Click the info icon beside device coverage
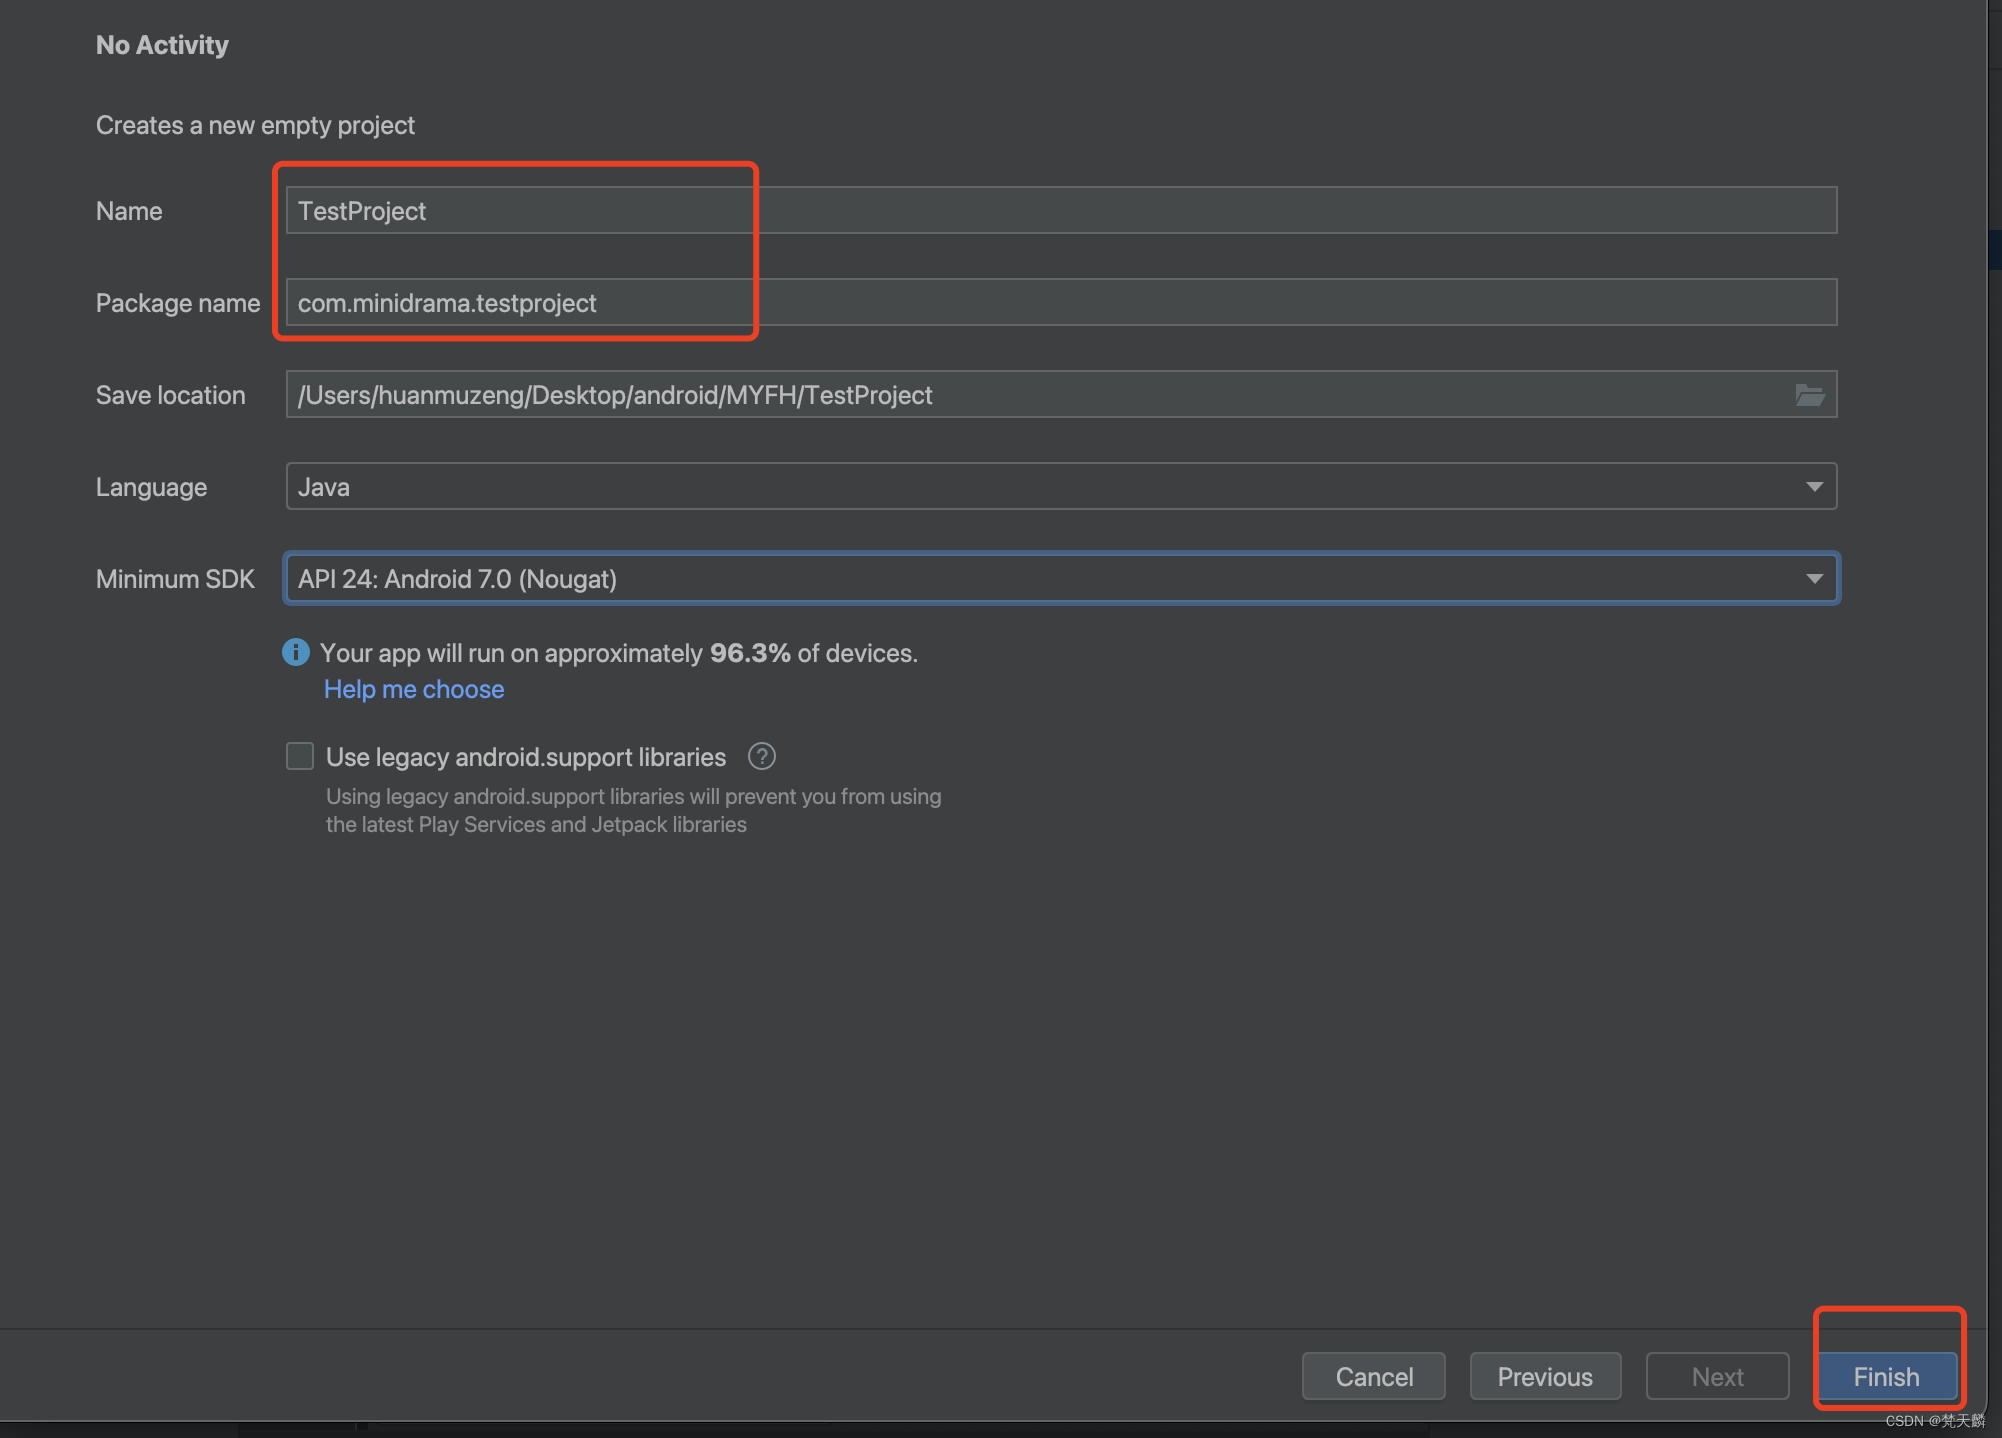The image size is (2002, 1438). pos(296,652)
